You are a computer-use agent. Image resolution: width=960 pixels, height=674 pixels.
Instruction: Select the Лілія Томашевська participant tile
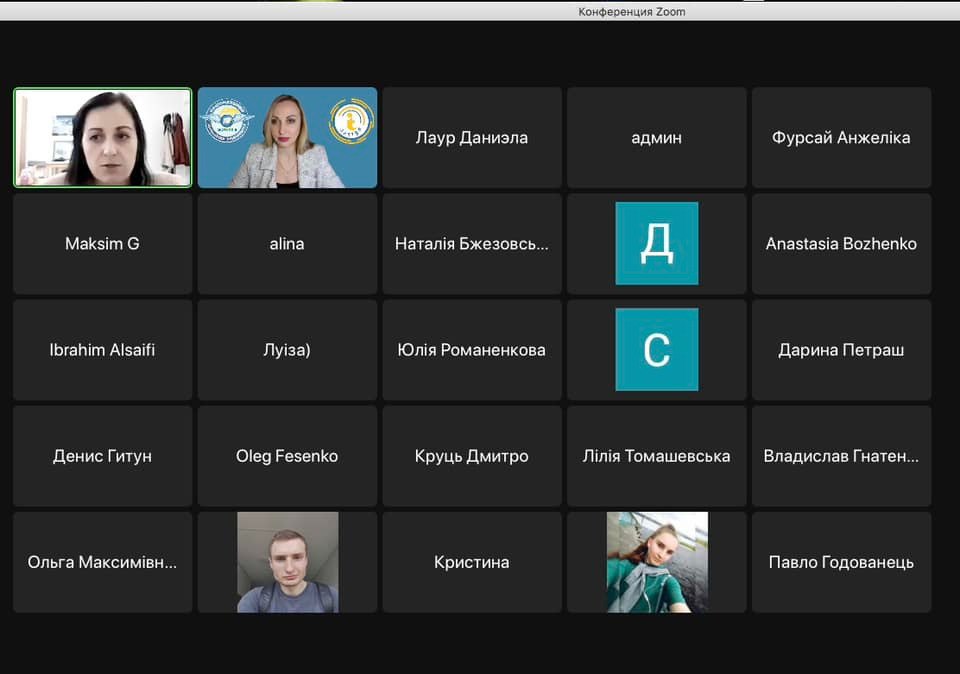pyautogui.click(x=656, y=456)
